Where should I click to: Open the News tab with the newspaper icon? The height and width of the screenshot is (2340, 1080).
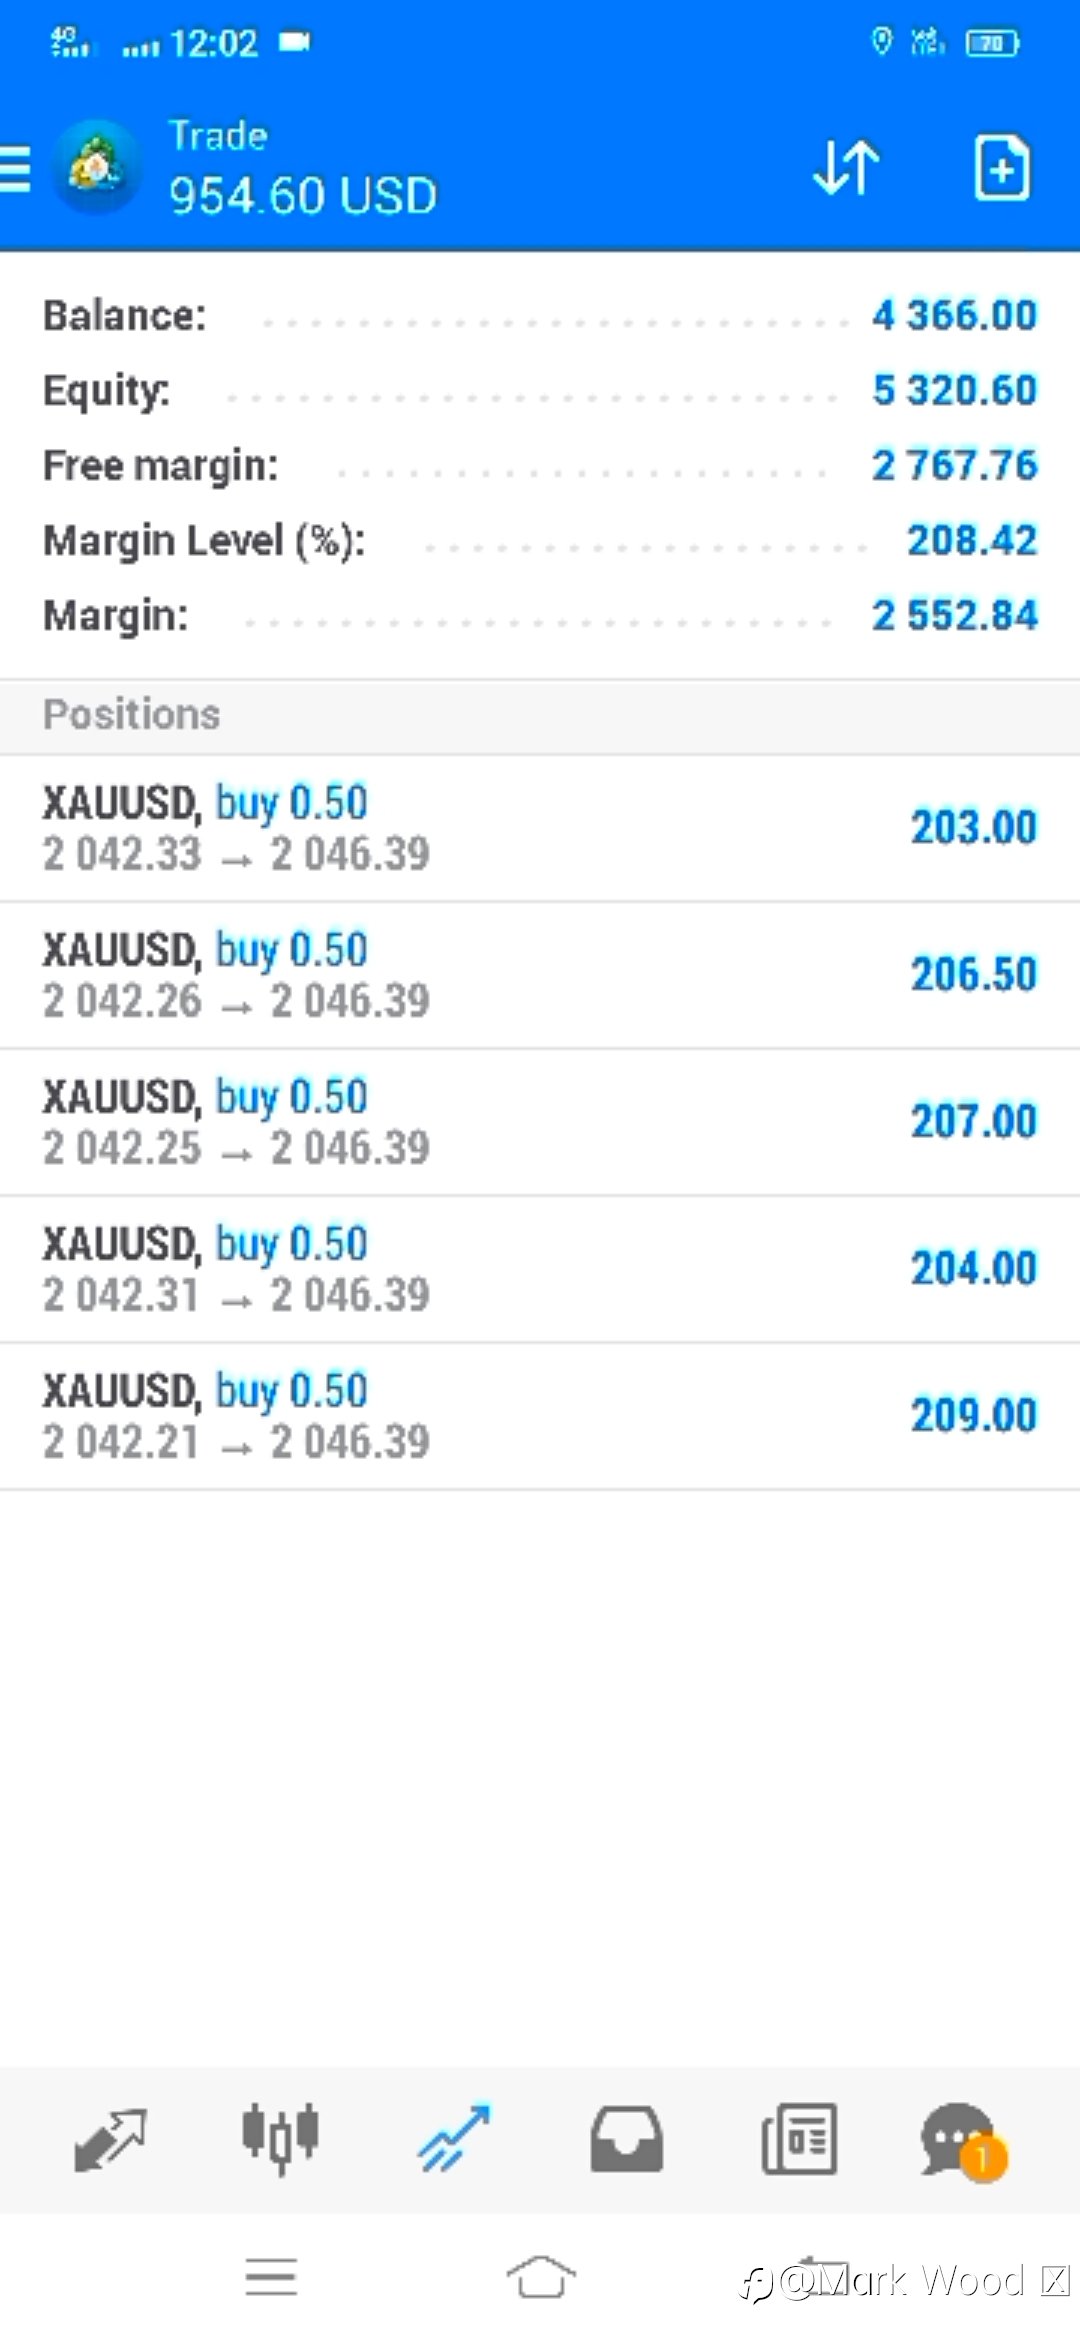799,2138
